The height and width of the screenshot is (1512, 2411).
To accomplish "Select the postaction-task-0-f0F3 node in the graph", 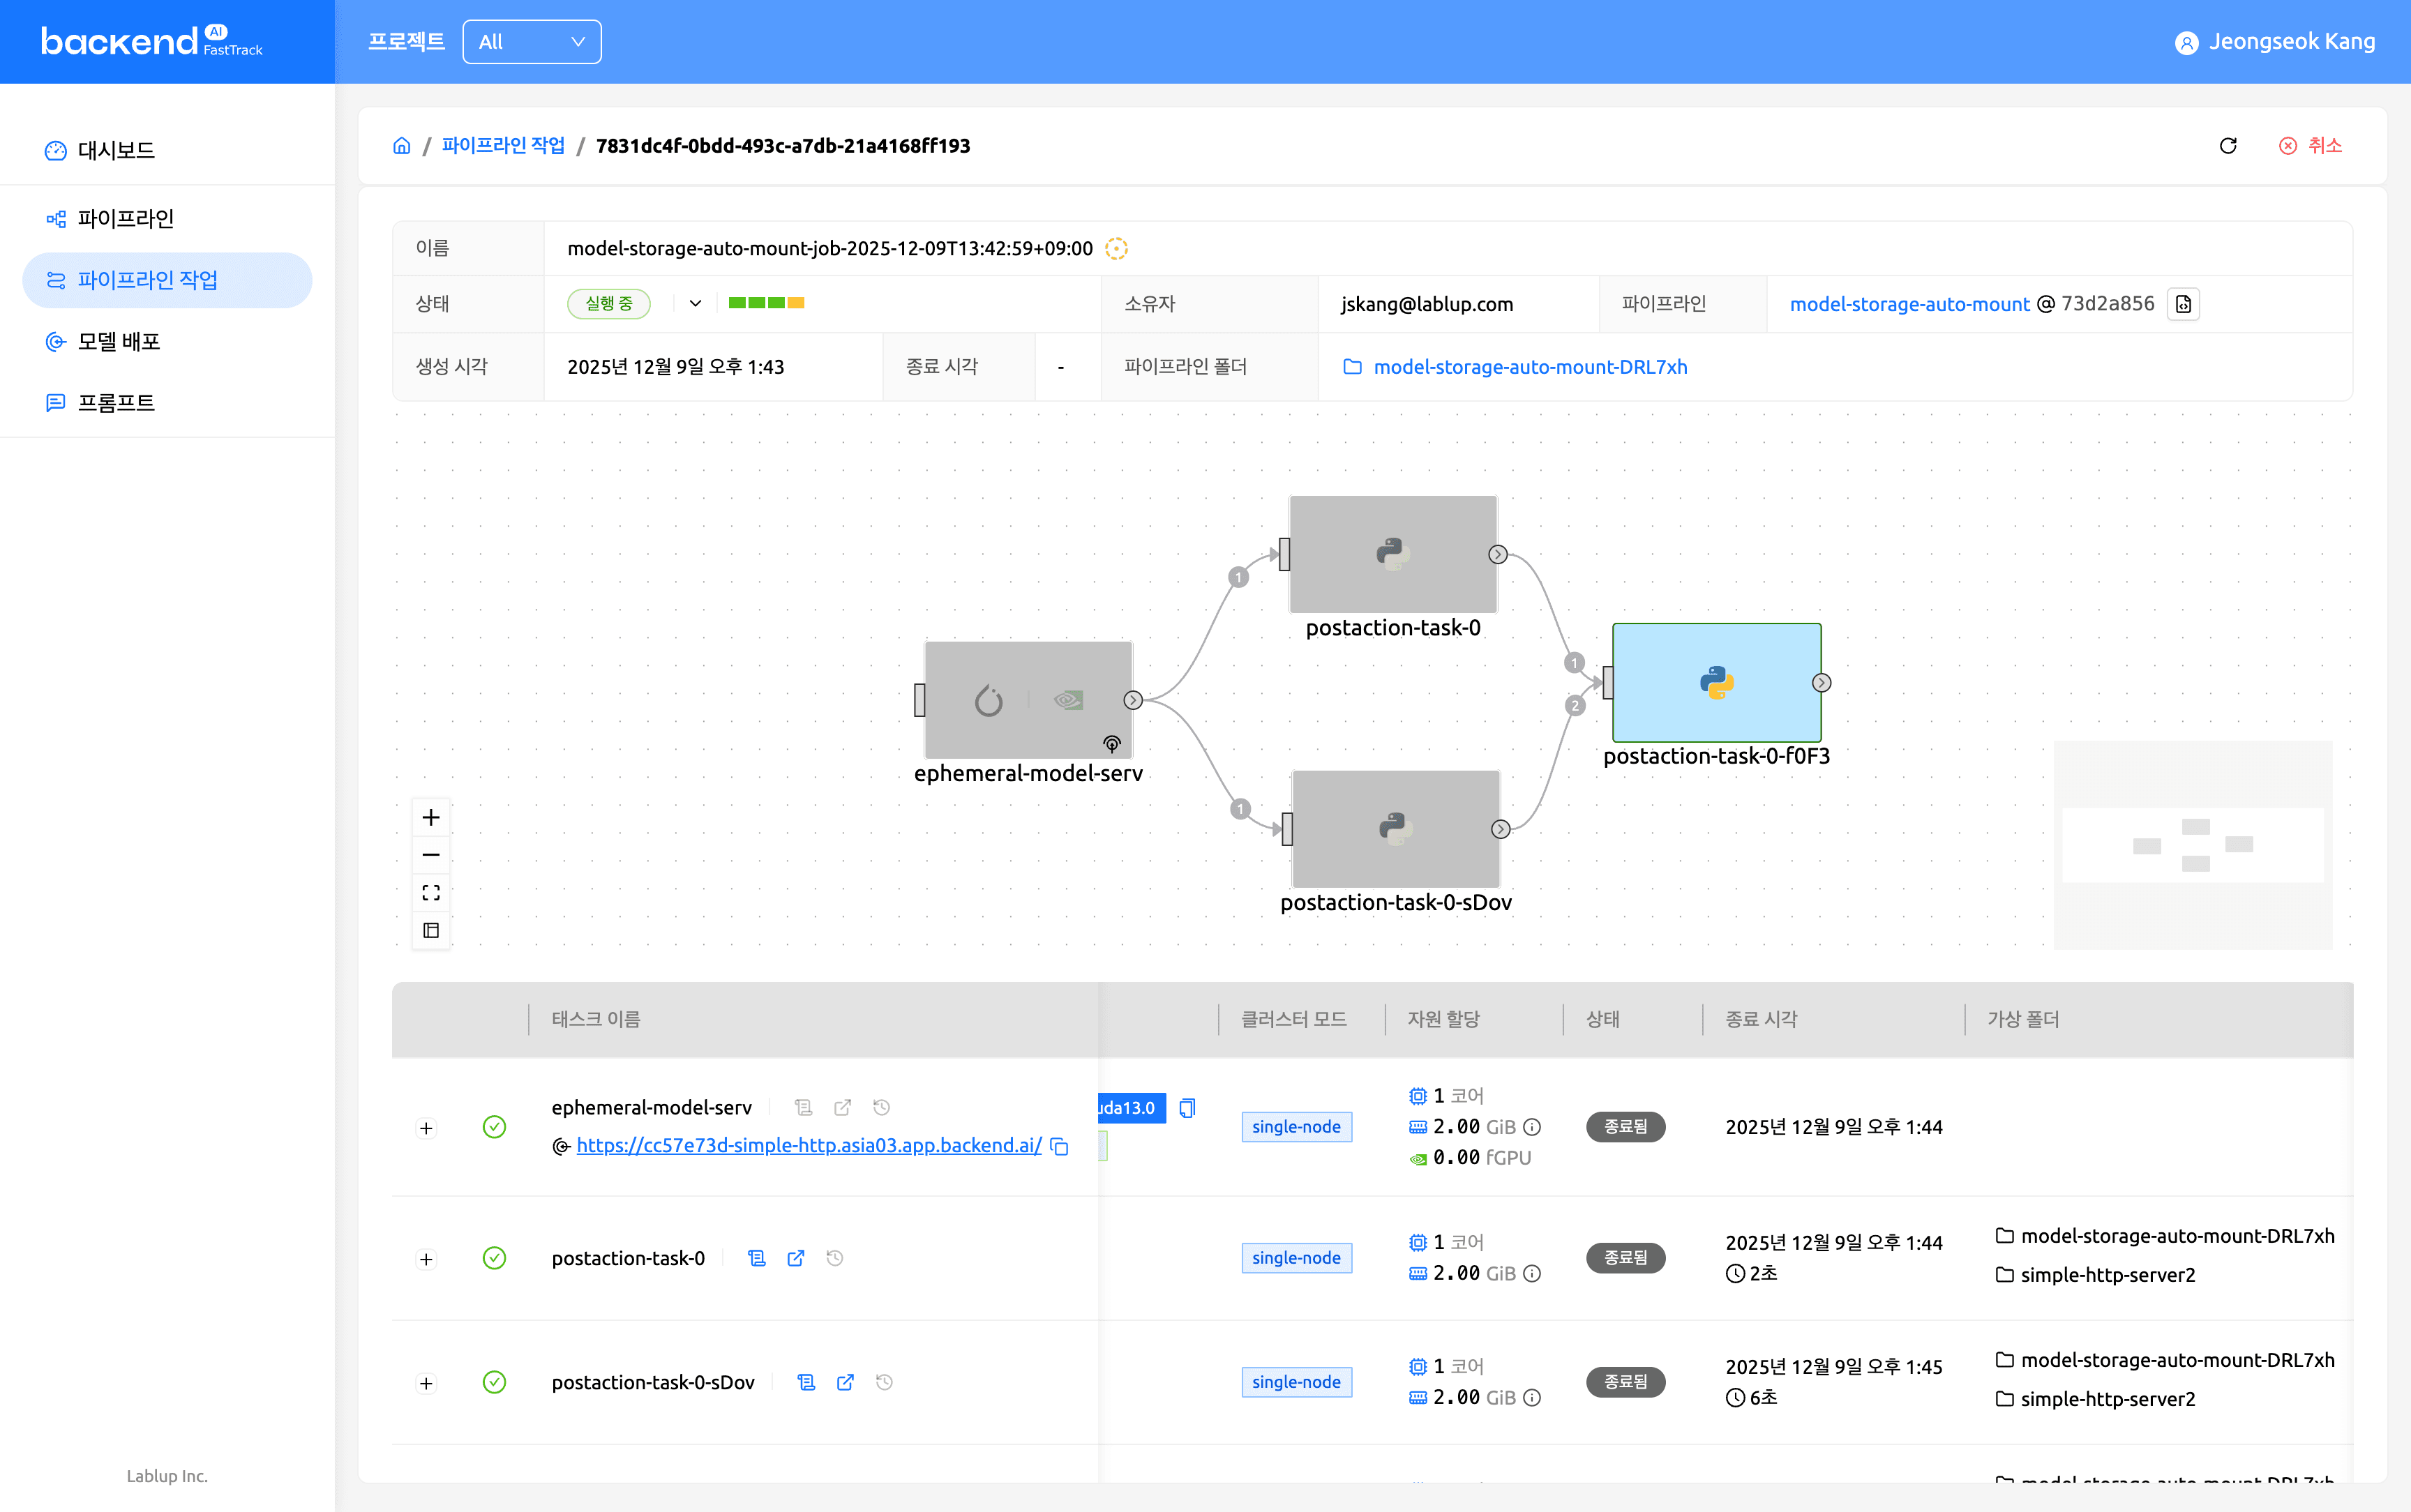I will (x=1716, y=682).
